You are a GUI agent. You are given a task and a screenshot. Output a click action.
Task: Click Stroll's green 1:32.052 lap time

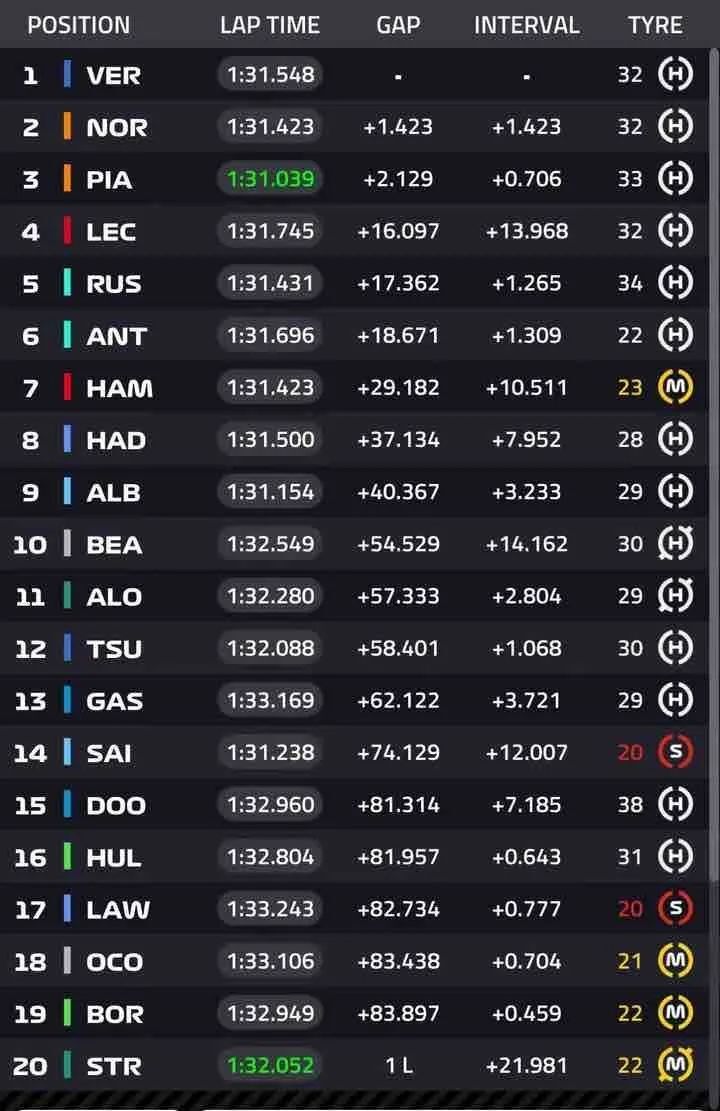coord(270,1065)
